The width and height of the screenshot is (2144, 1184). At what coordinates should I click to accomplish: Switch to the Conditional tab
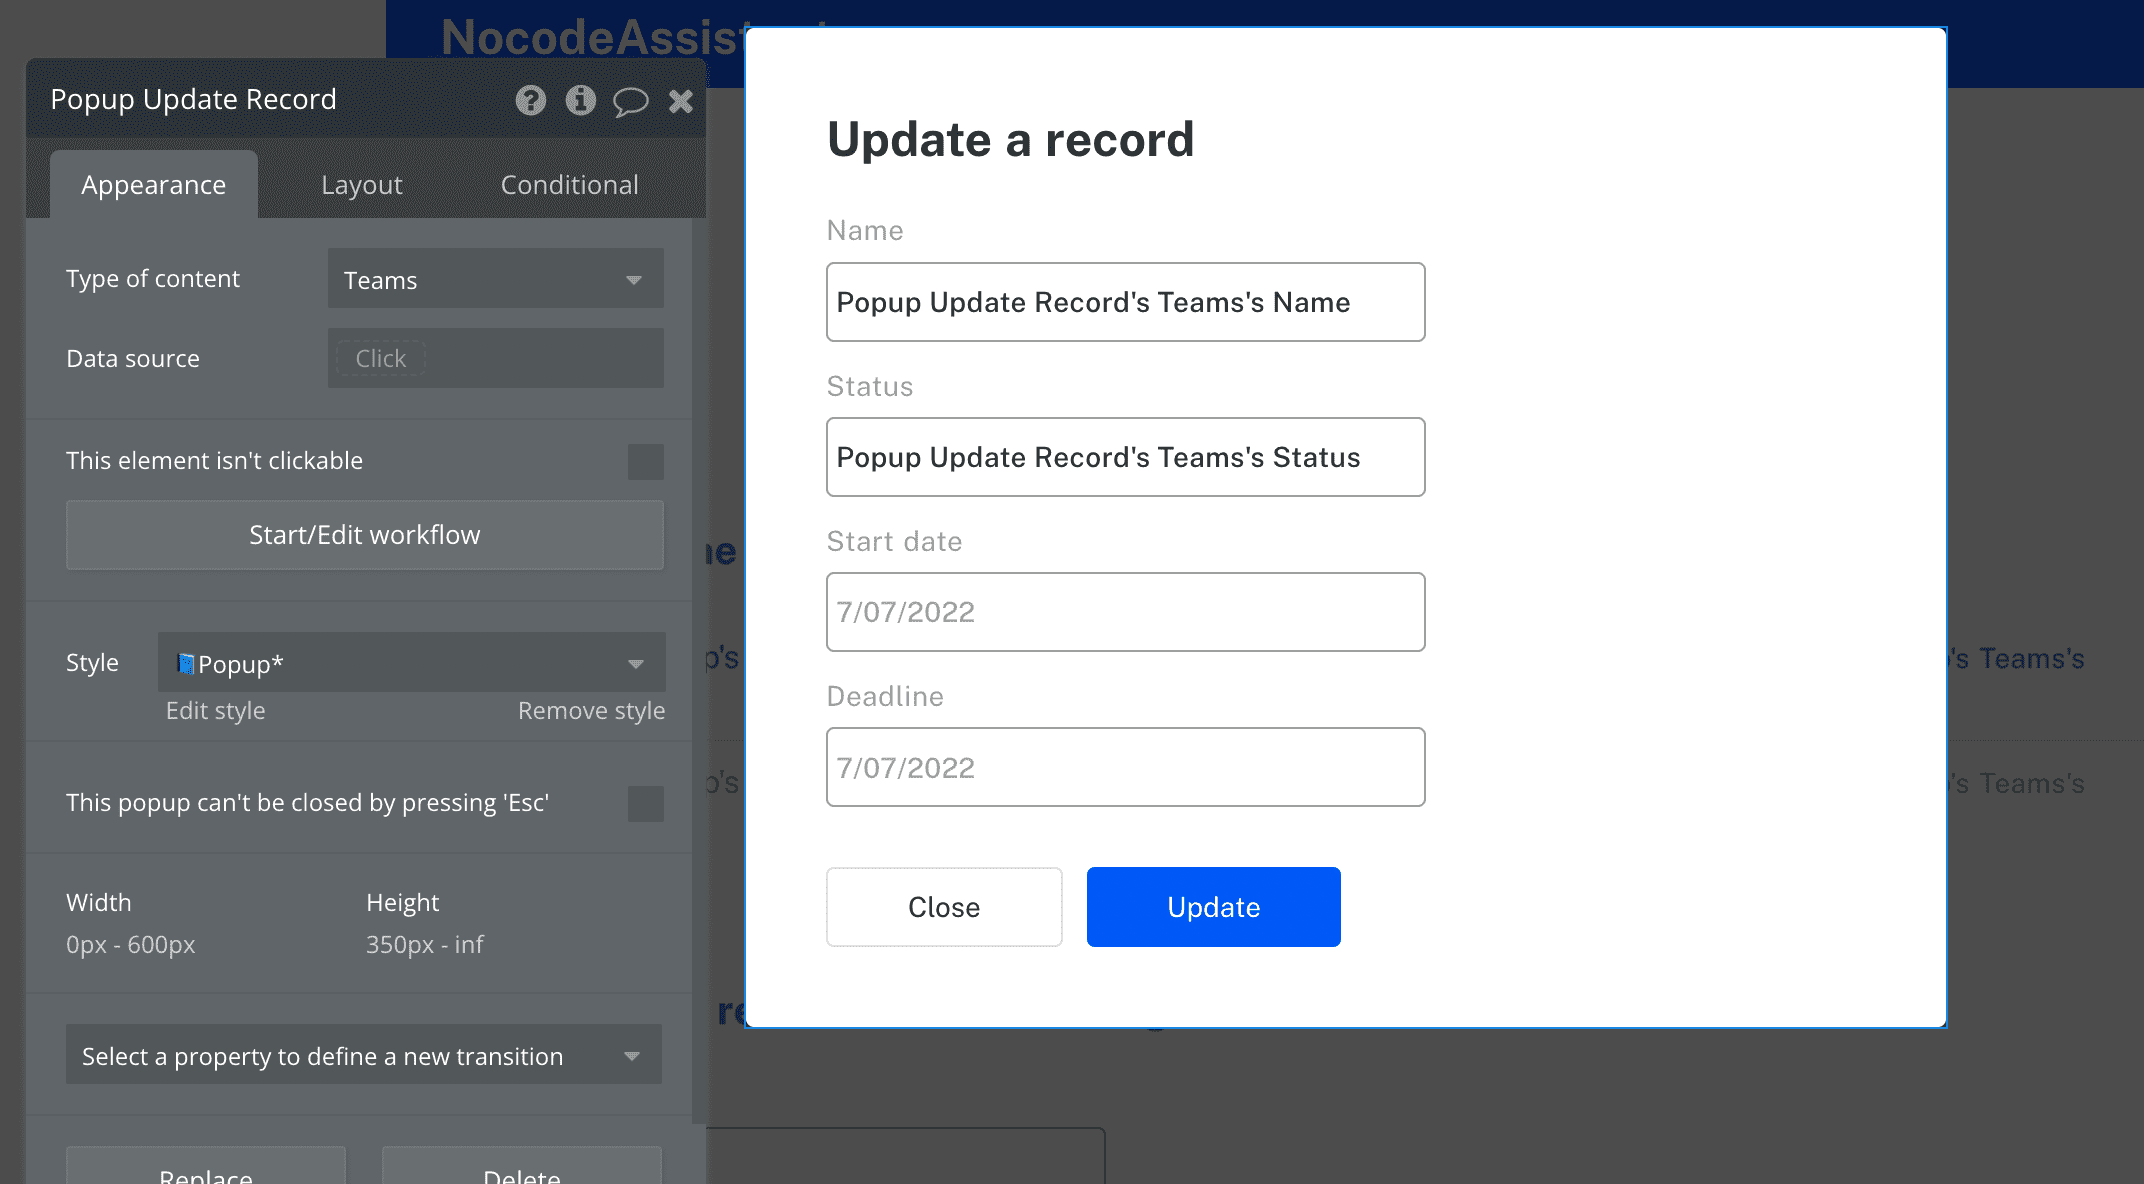tap(568, 185)
